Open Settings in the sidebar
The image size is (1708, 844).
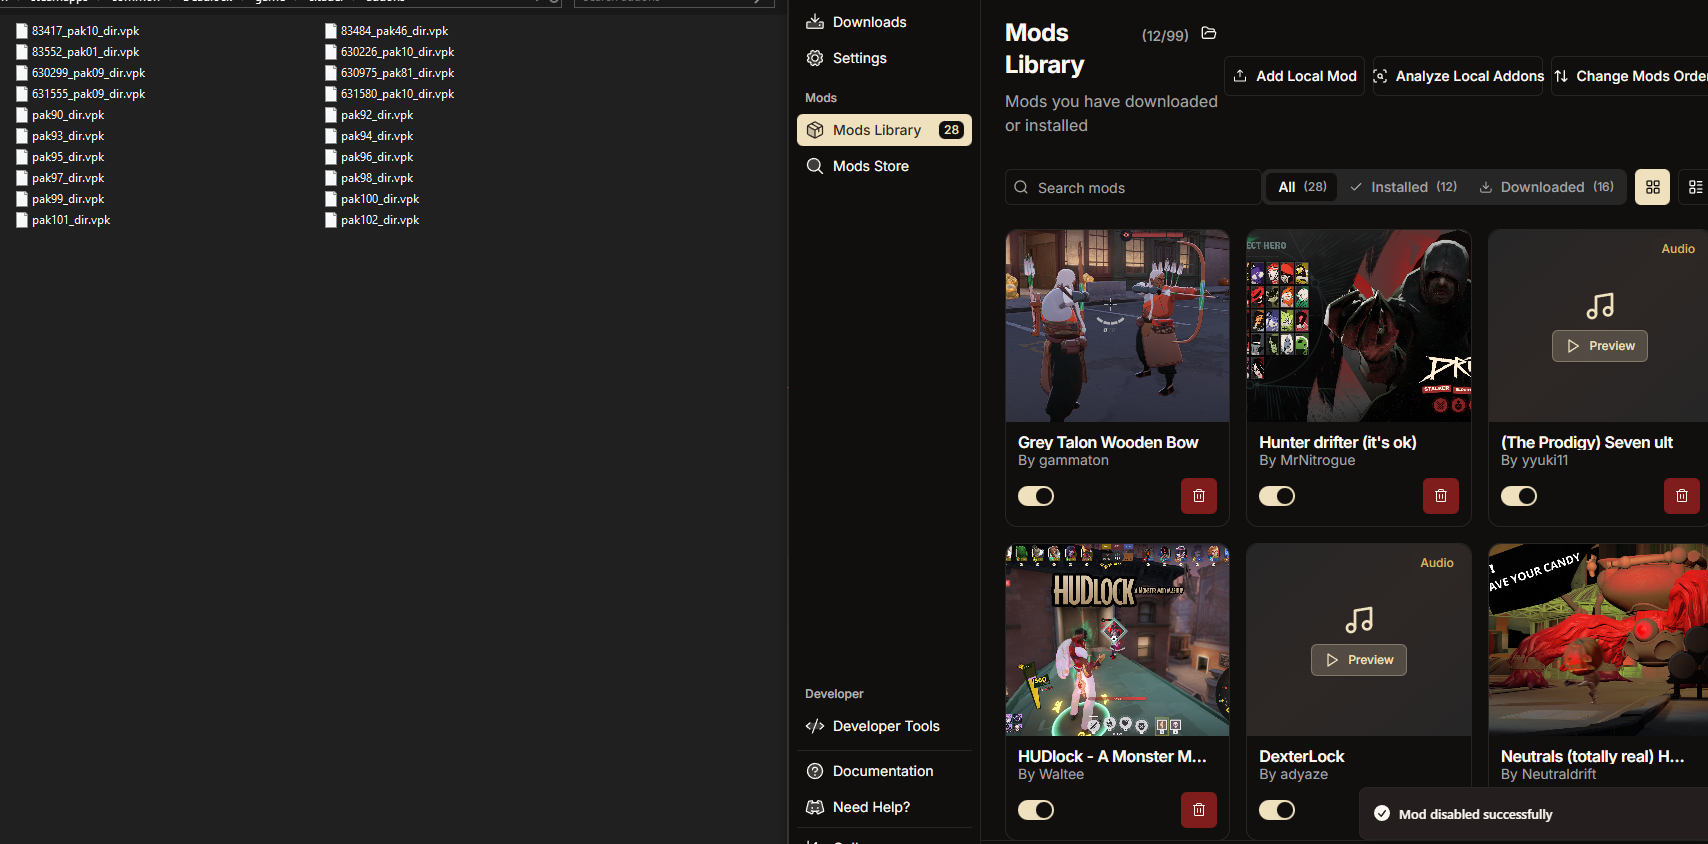point(884,58)
